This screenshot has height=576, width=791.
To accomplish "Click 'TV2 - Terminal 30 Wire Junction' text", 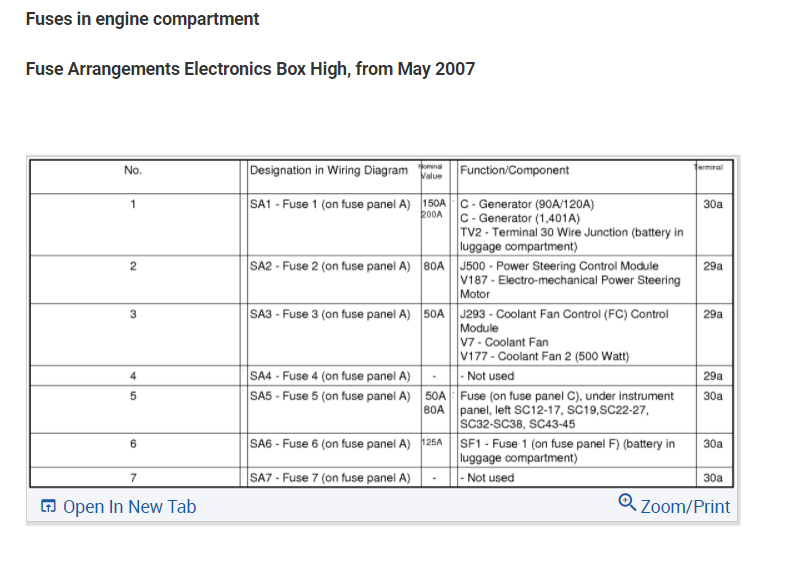I will click(544, 233).
